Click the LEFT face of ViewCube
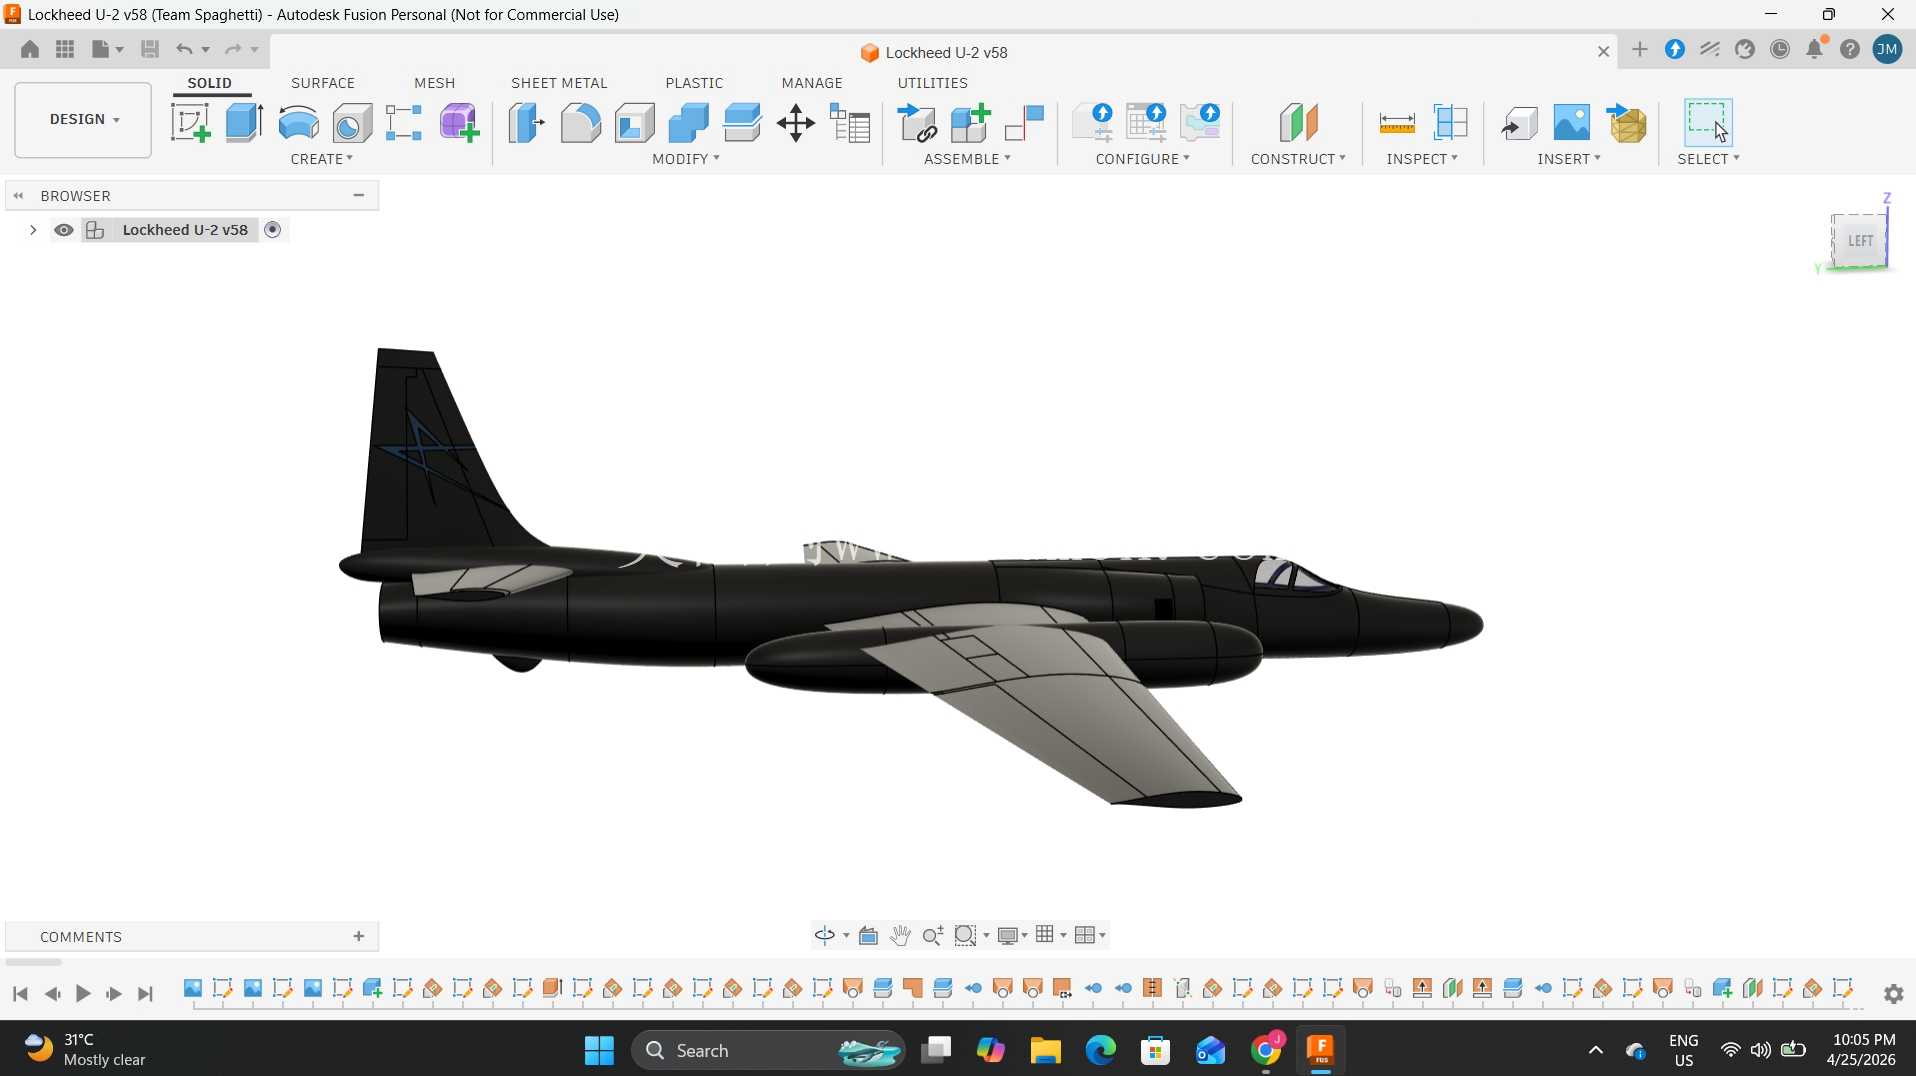 click(x=1860, y=241)
